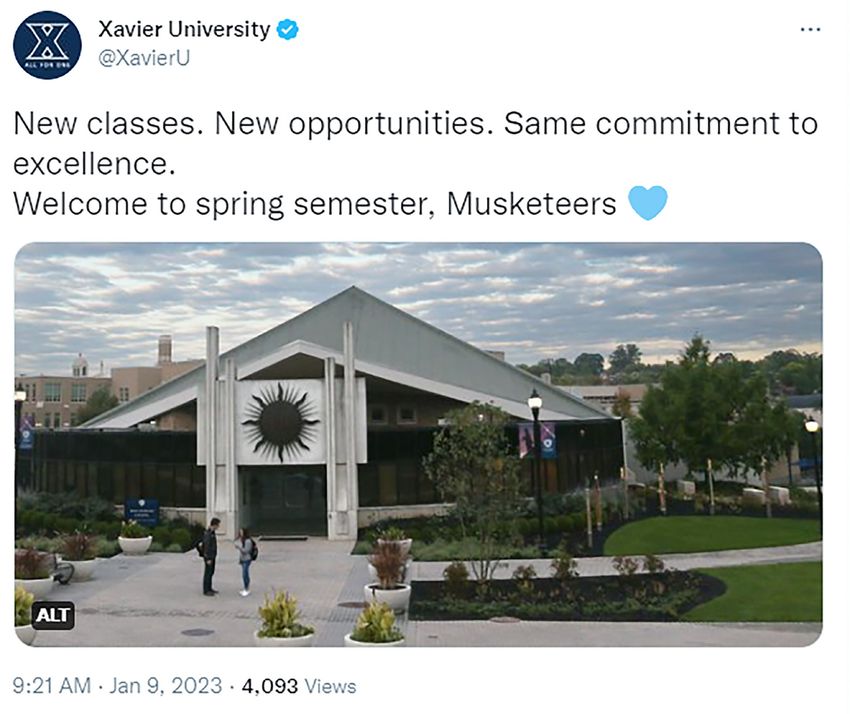Click the Welcome to spring semester line

[314, 204]
